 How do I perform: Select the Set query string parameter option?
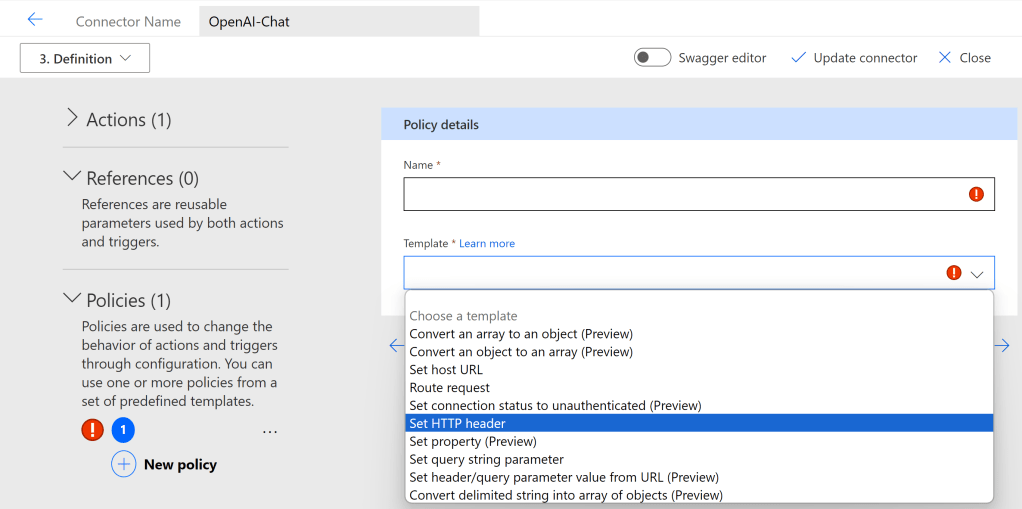(x=486, y=459)
